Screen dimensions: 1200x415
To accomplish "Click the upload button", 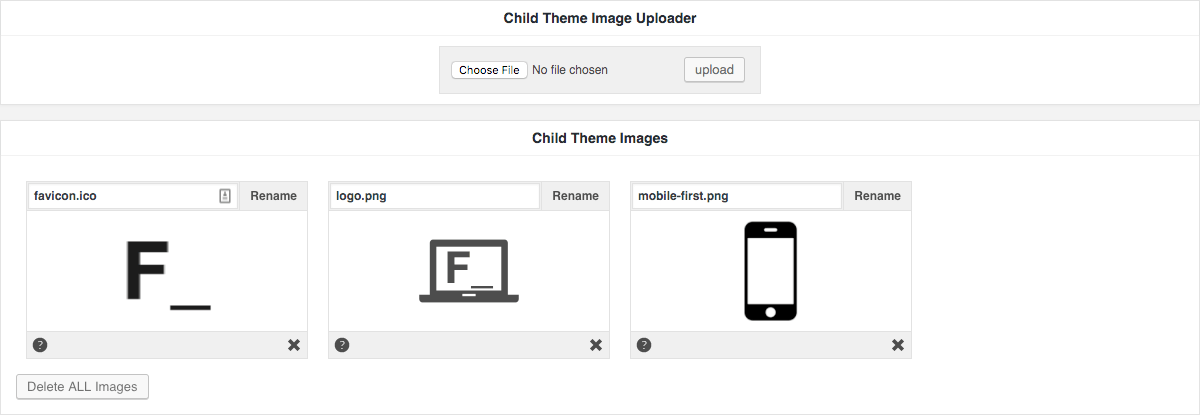I will coord(714,70).
